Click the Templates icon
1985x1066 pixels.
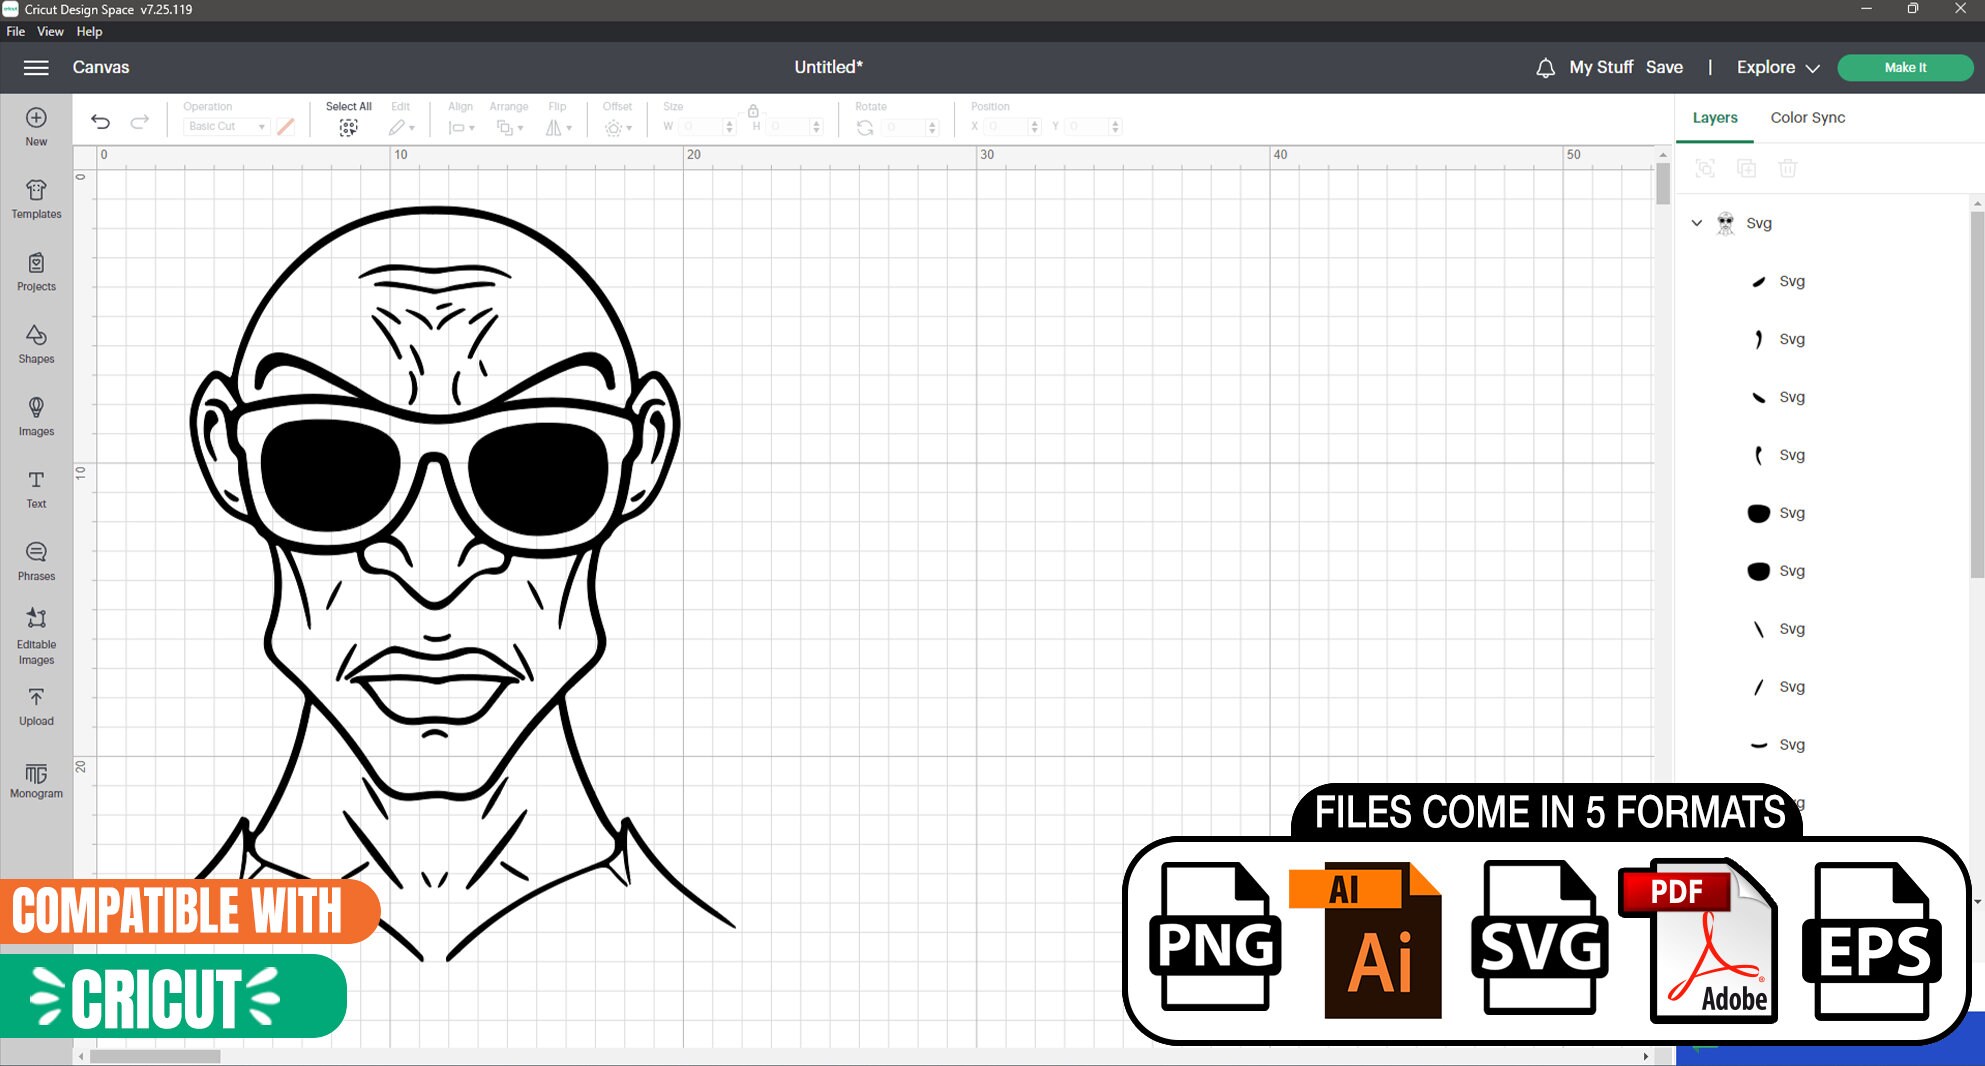[x=36, y=197]
